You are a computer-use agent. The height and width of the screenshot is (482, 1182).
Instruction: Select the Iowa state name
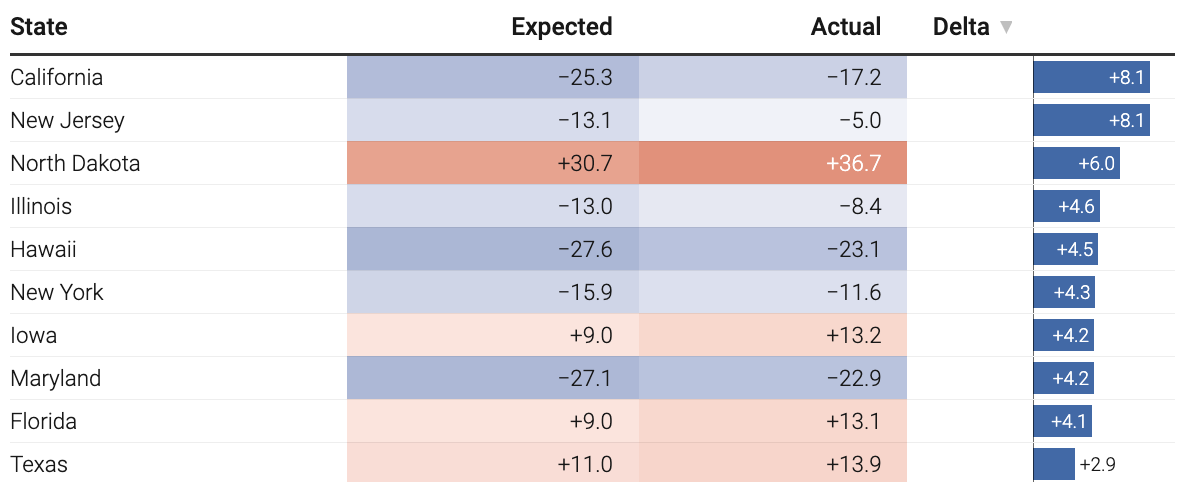click(x=34, y=336)
